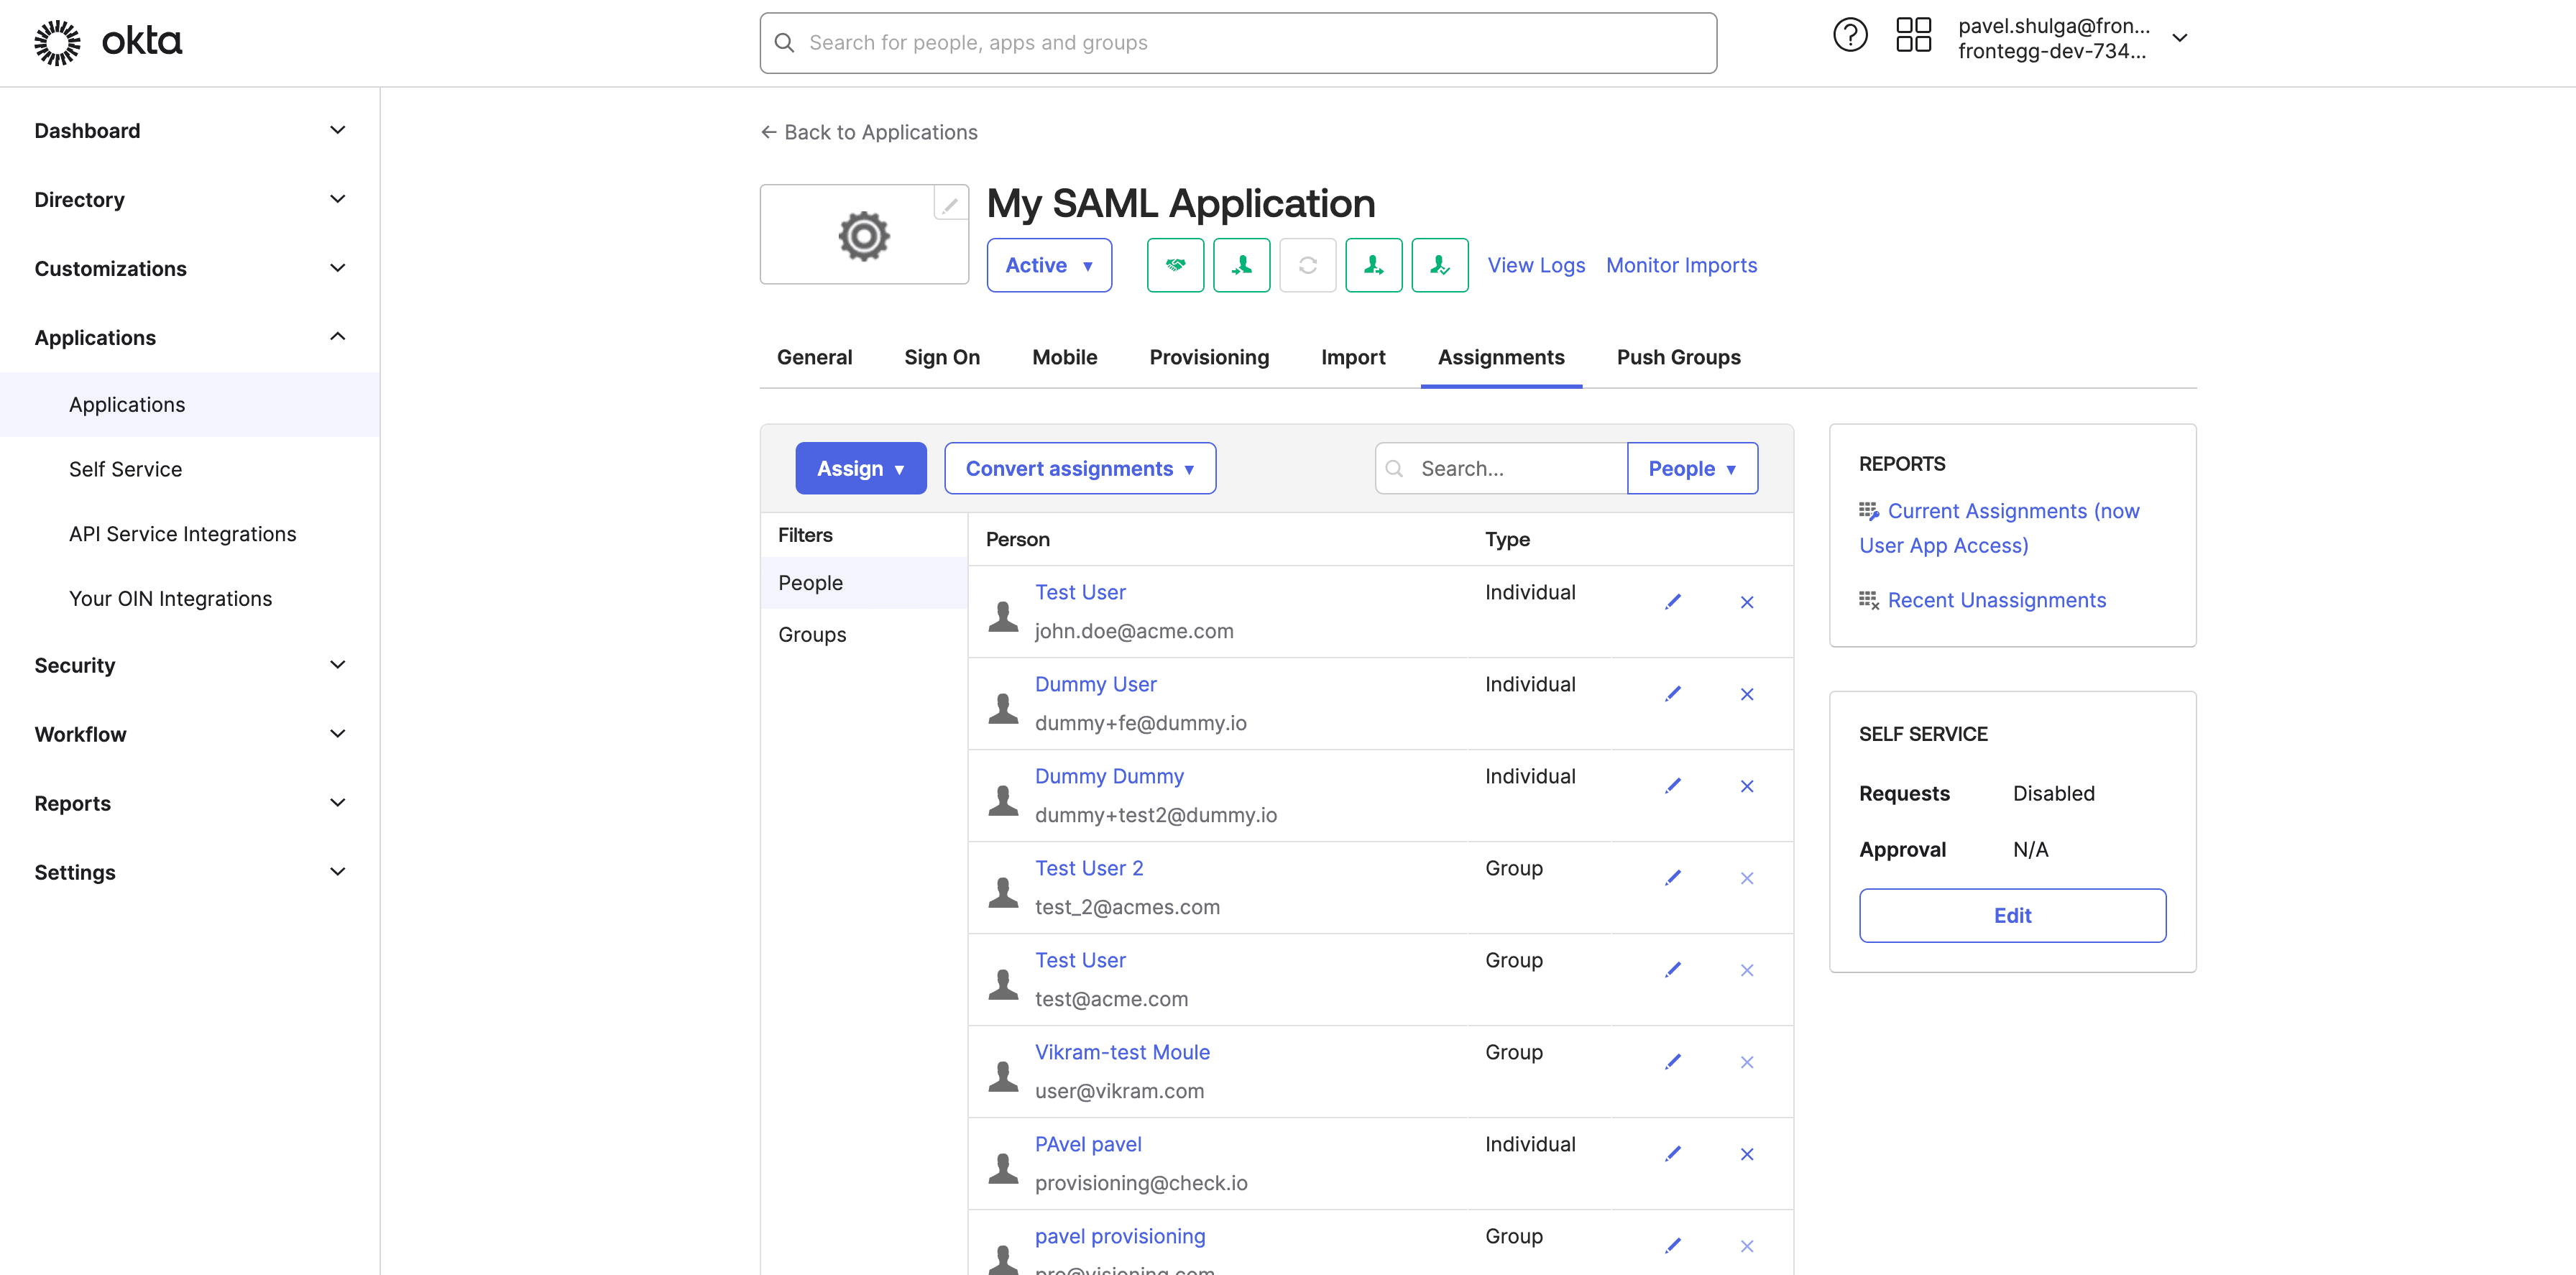This screenshot has height=1275, width=2576.
Task: Click the Assign button
Action: click(861, 468)
